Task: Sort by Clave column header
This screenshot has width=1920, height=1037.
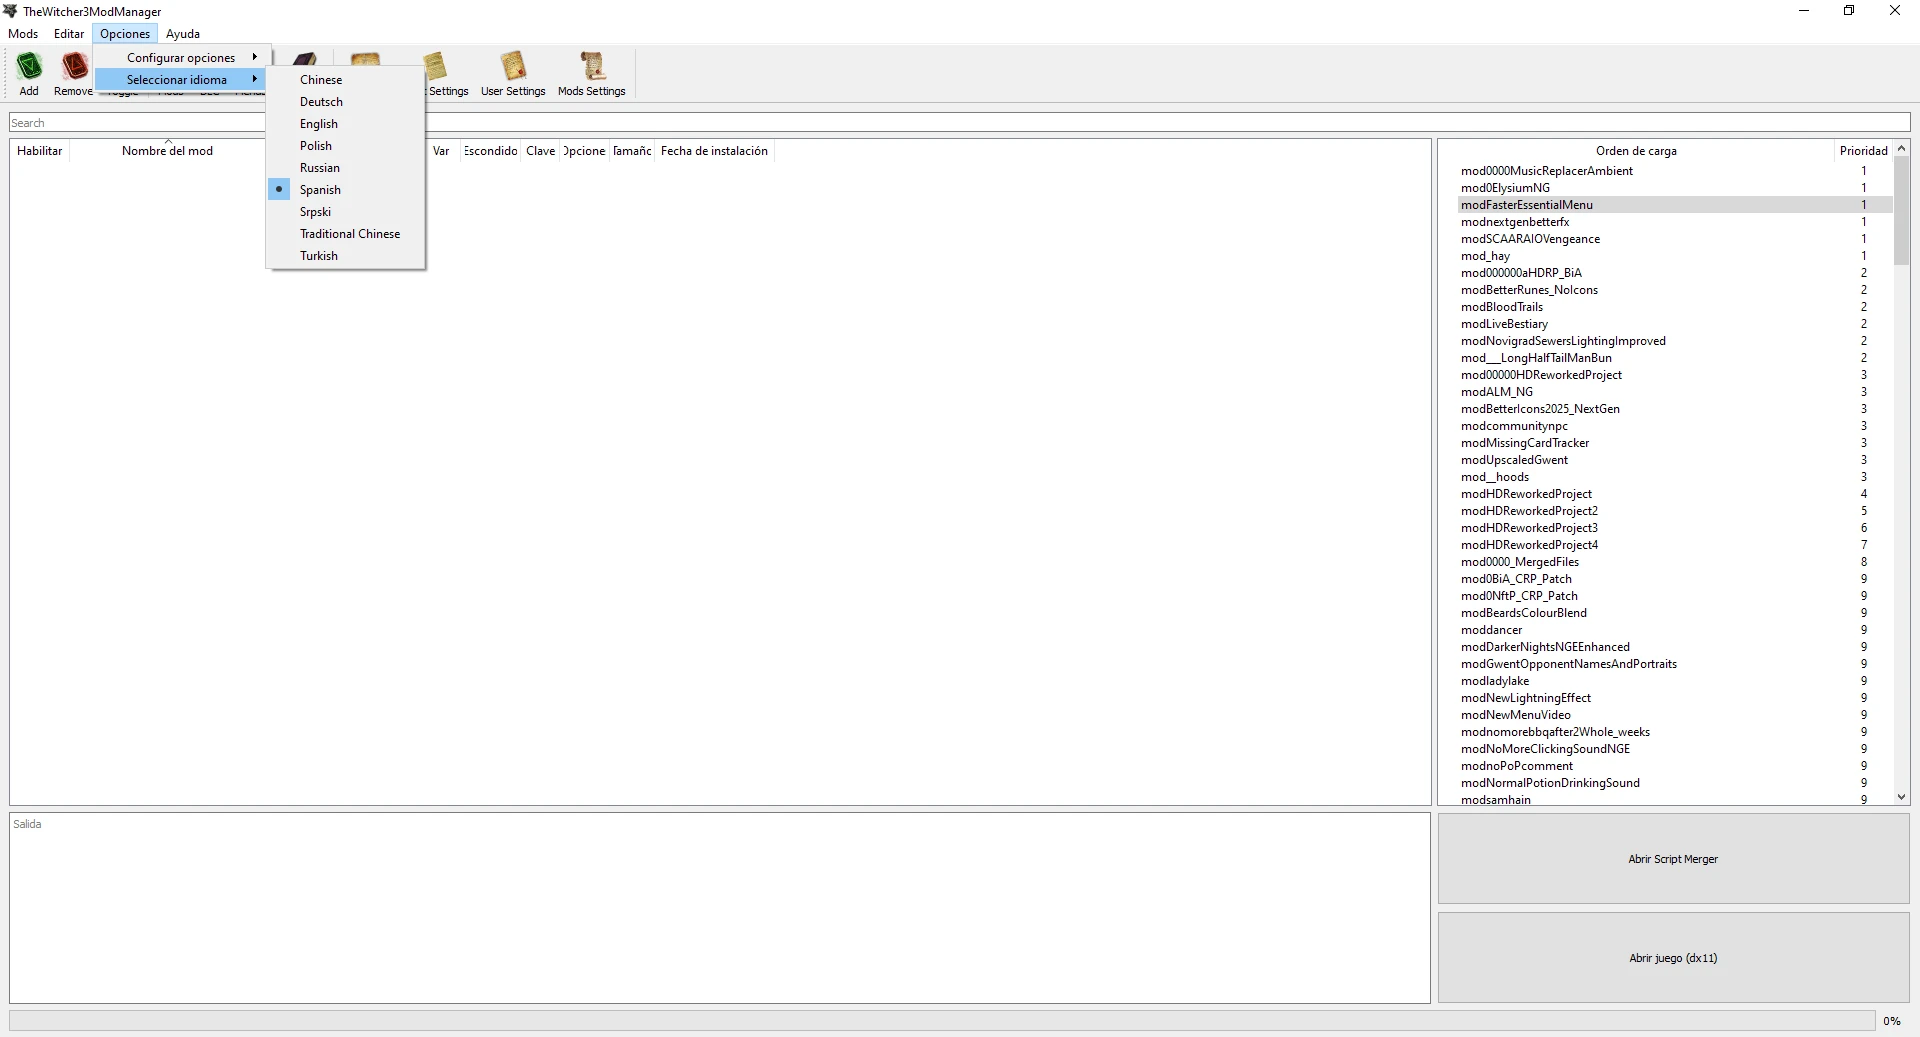Action: point(541,151)
